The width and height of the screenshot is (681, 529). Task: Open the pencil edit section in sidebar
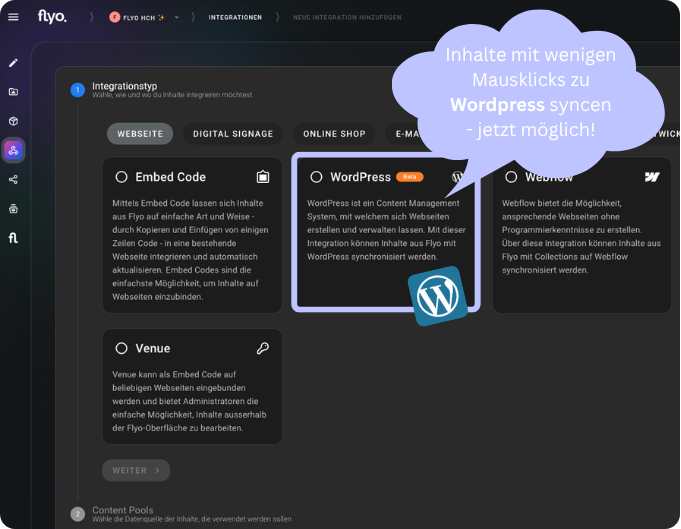click(x=13, y=63)
